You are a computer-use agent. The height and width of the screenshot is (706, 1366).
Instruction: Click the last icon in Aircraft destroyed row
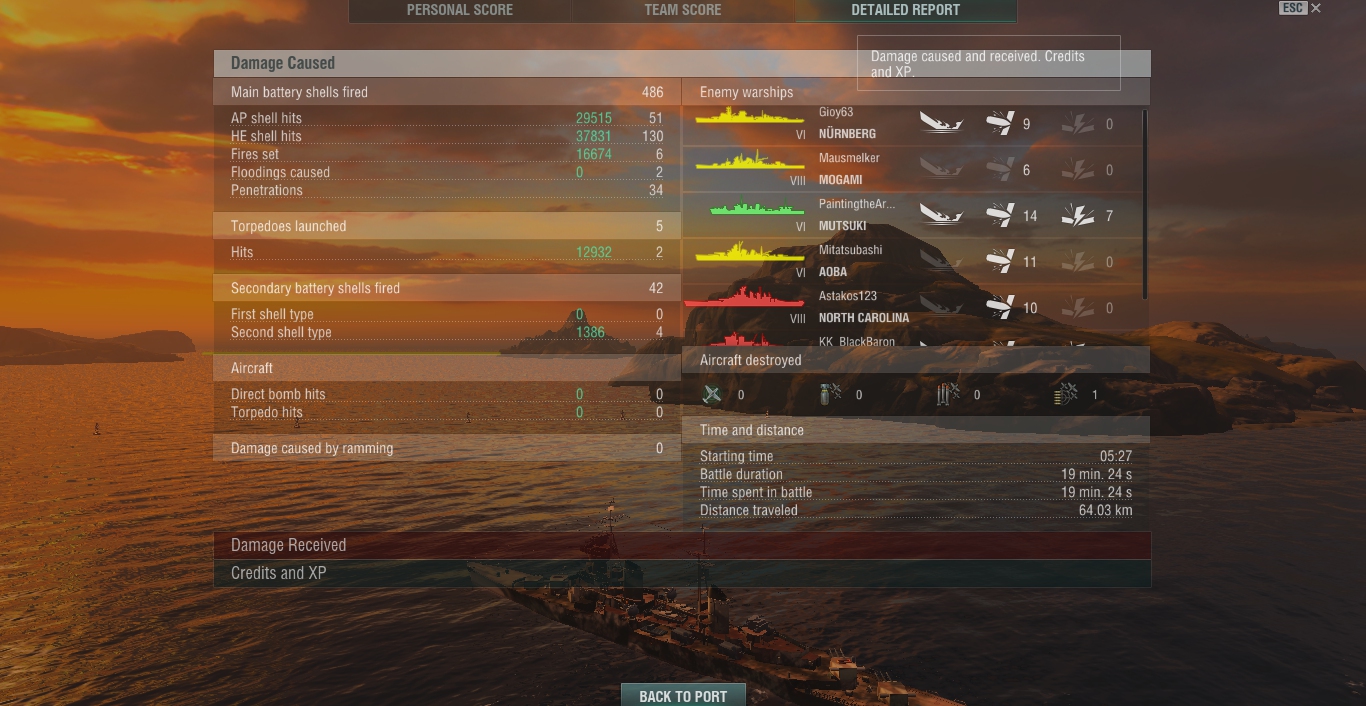click(x=1066, y=395)
